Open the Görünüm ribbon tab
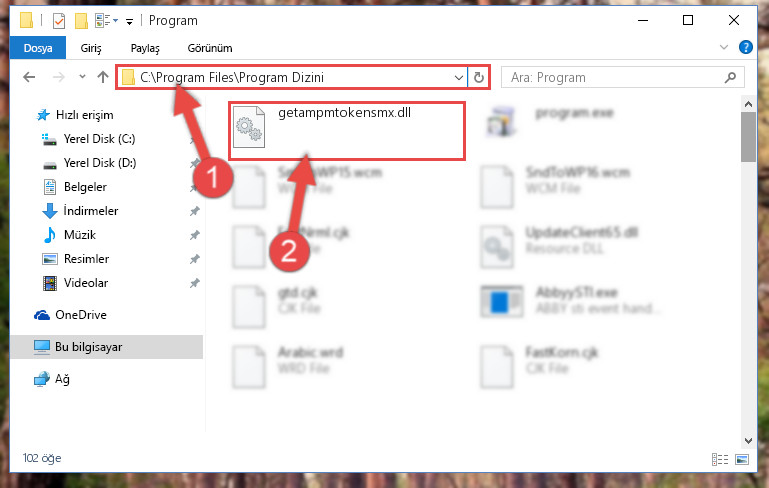Viewport: 769px width, 488px height. point(210,48)
